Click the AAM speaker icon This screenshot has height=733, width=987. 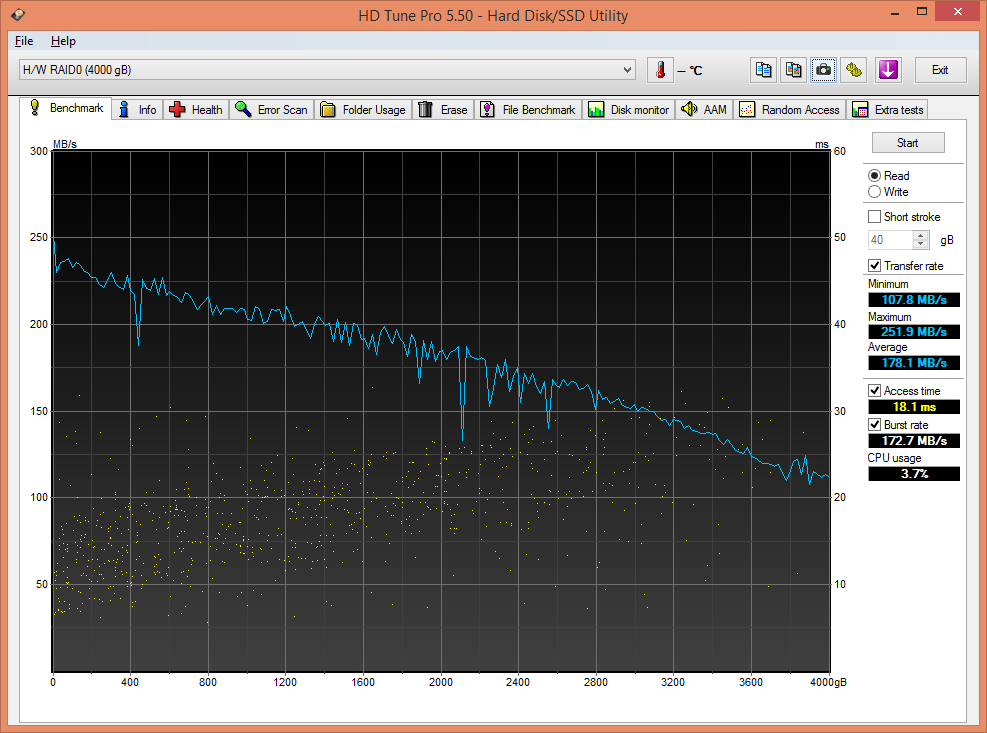coord(689,109)
